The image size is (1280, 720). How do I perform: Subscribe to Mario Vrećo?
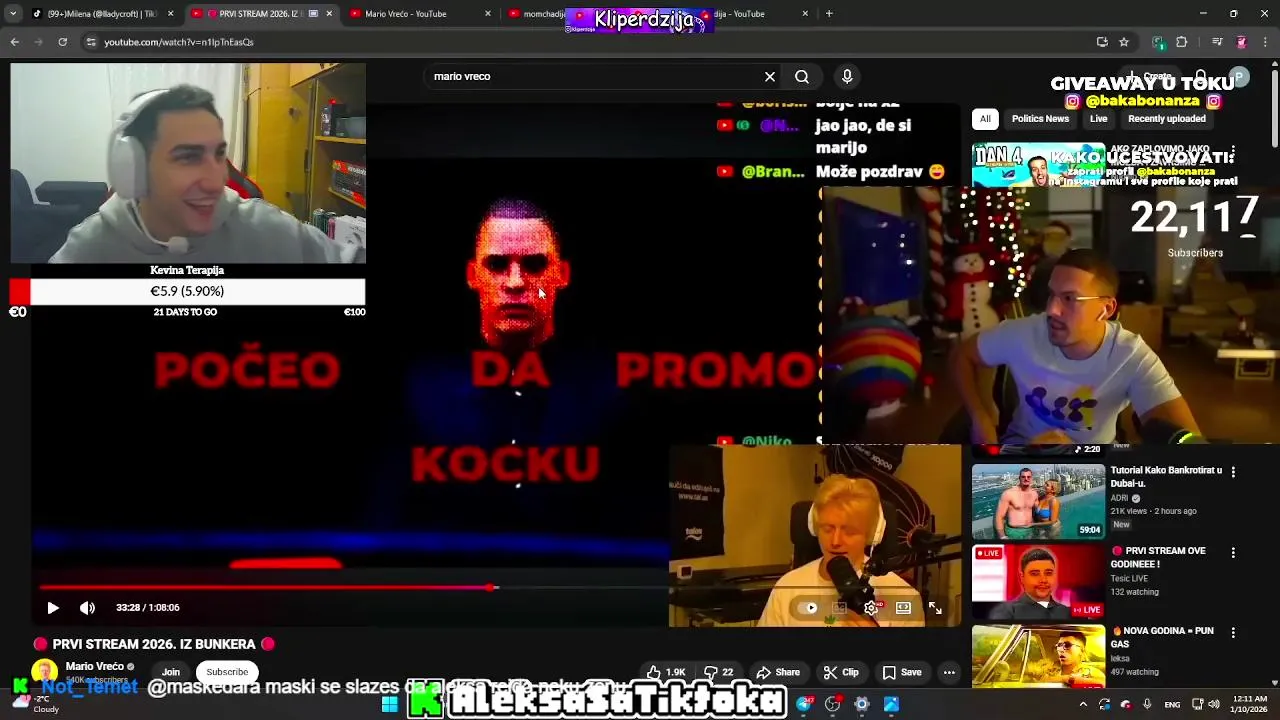(x=227, y=672)
